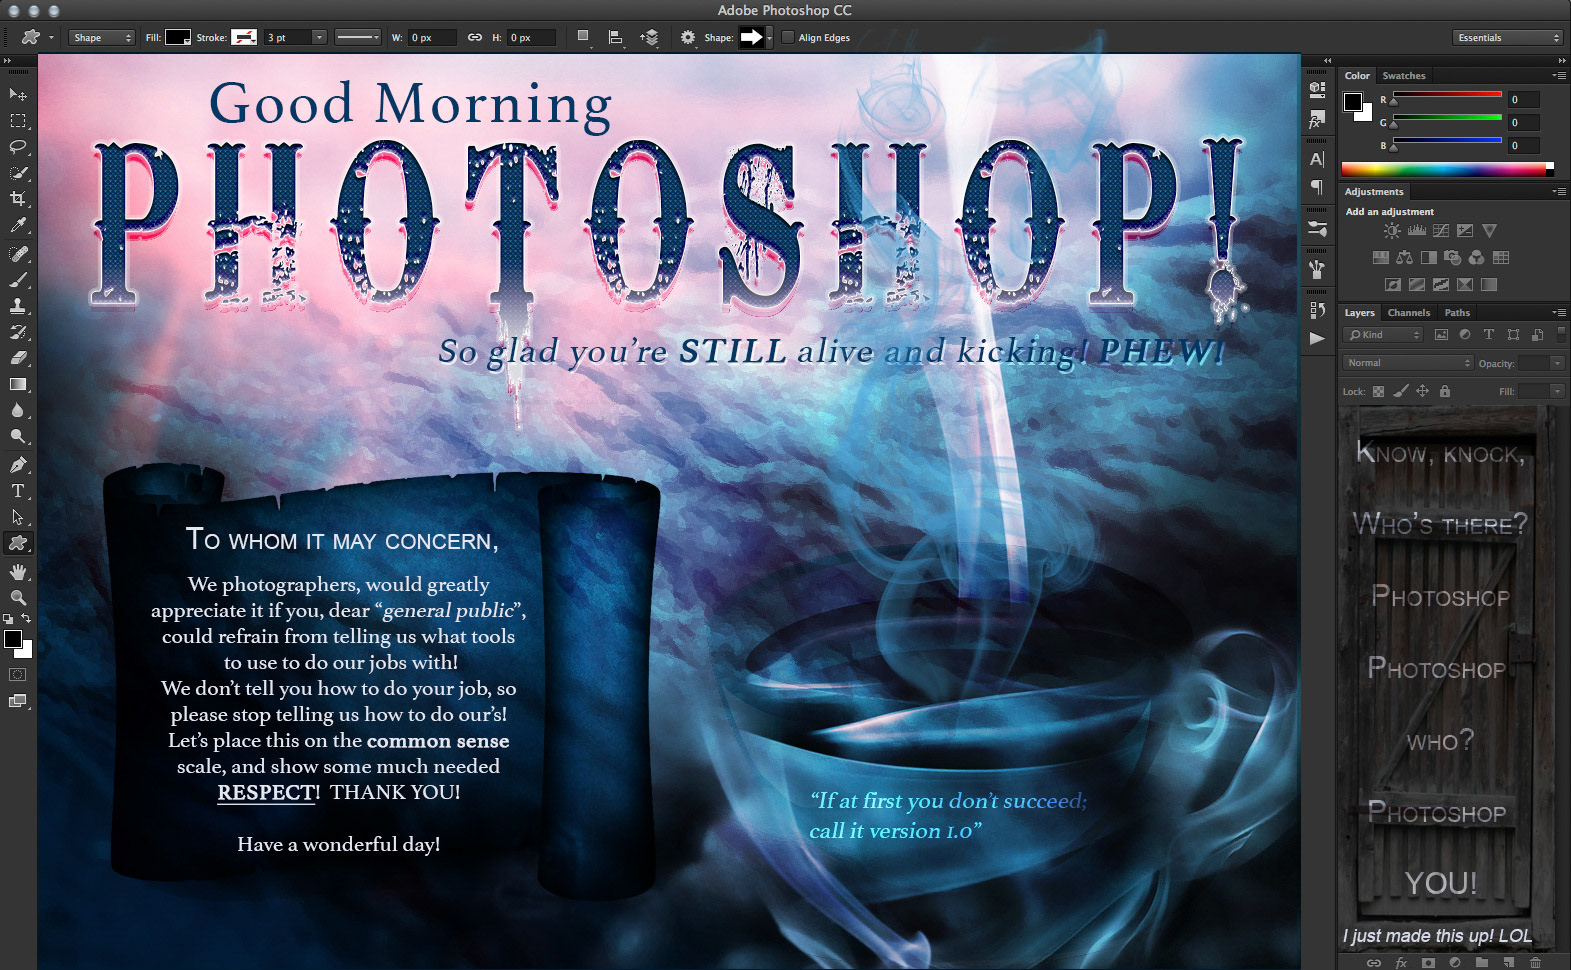Select the Move tool
This screenshot has height=970, width=1571.
tap(18, 94)
